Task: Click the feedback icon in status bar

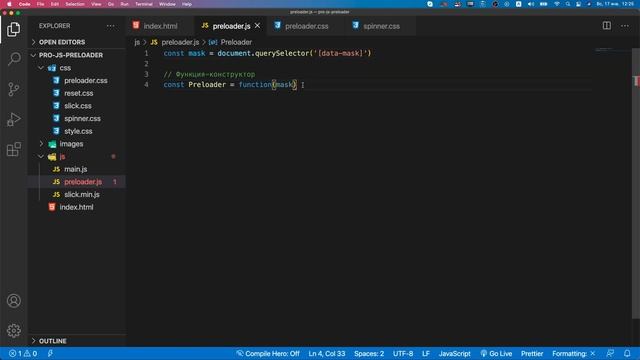Action: click(610, 353)
